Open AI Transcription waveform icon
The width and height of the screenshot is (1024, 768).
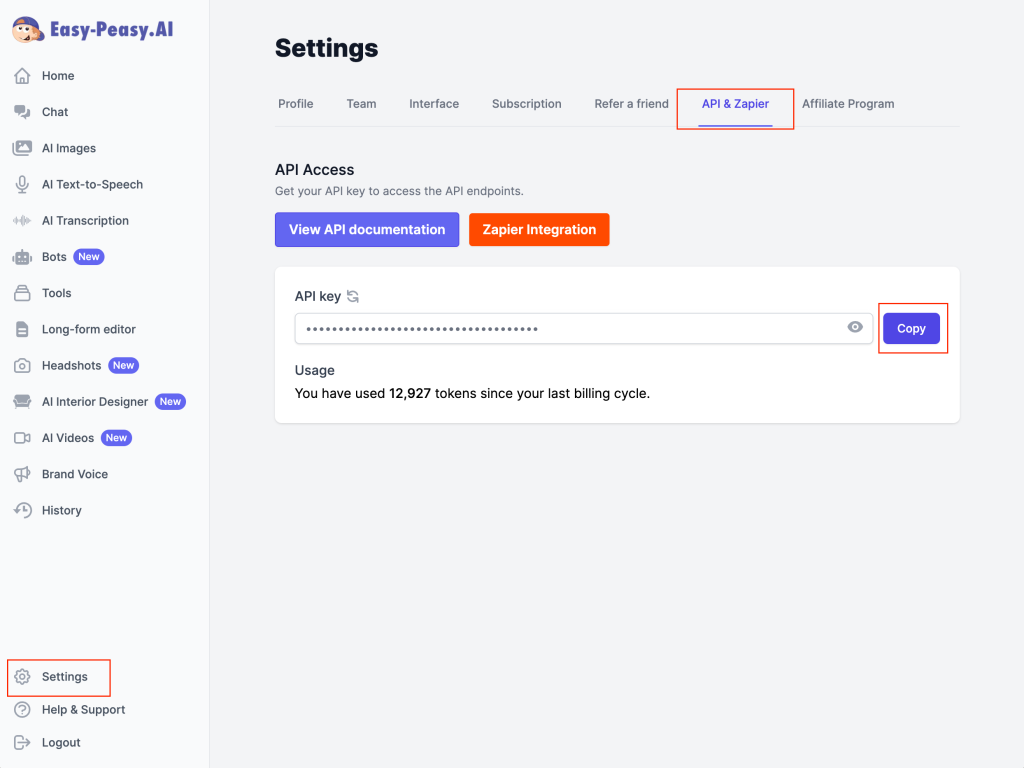click(22, 221)
